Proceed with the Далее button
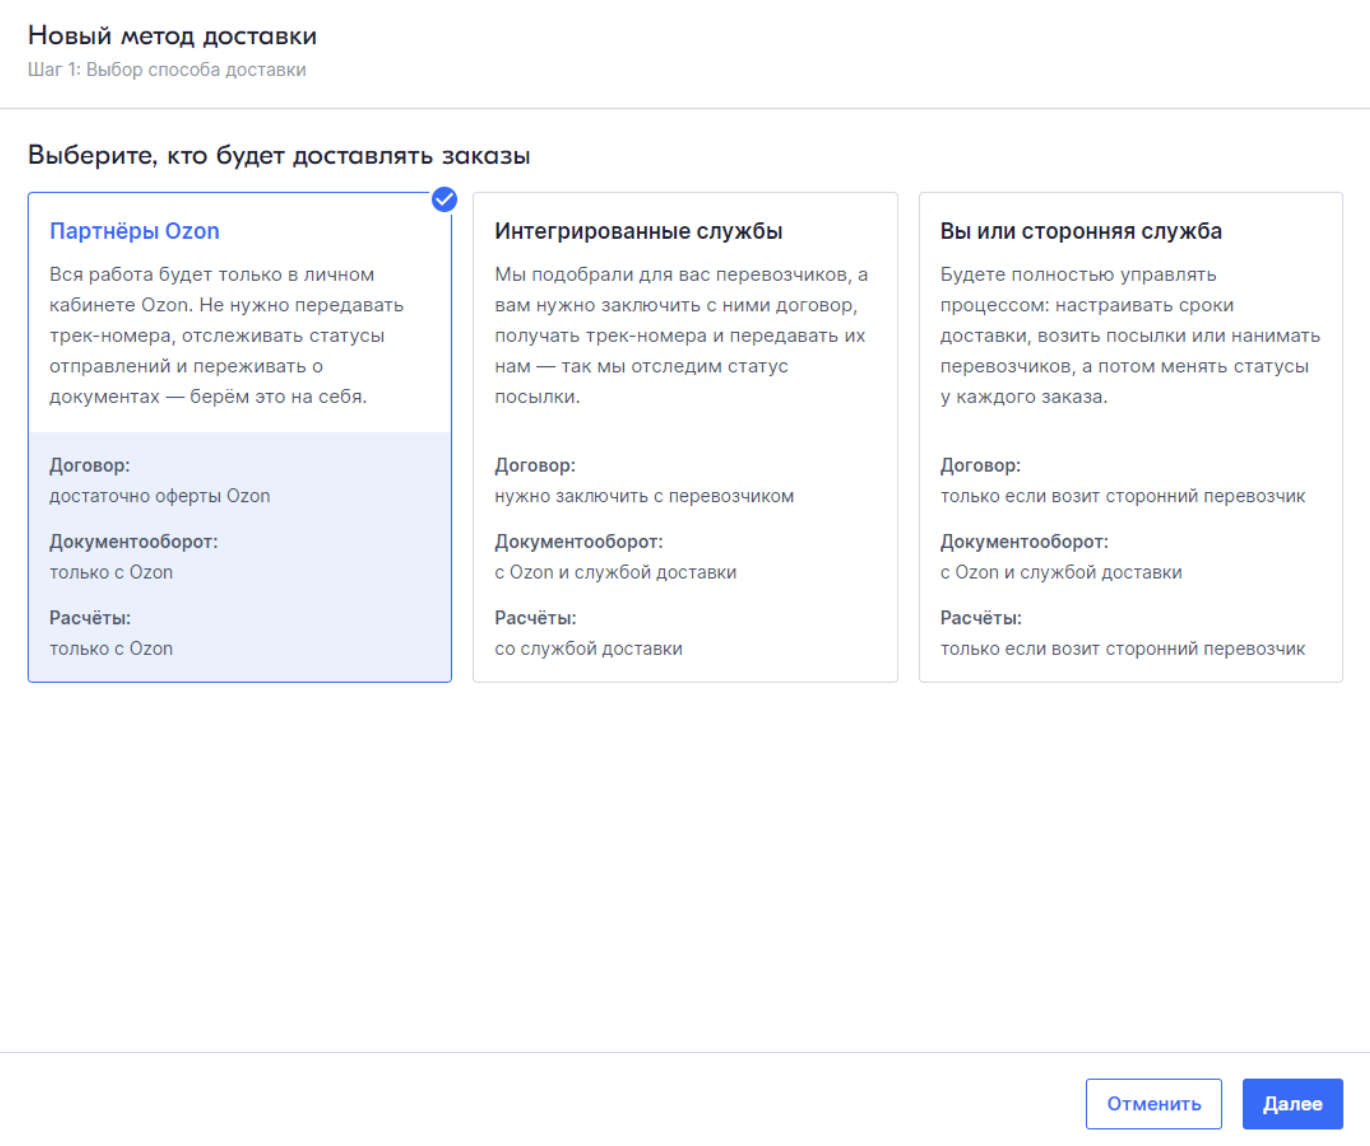The image size is (1370, 1146). (1291, 1103)
